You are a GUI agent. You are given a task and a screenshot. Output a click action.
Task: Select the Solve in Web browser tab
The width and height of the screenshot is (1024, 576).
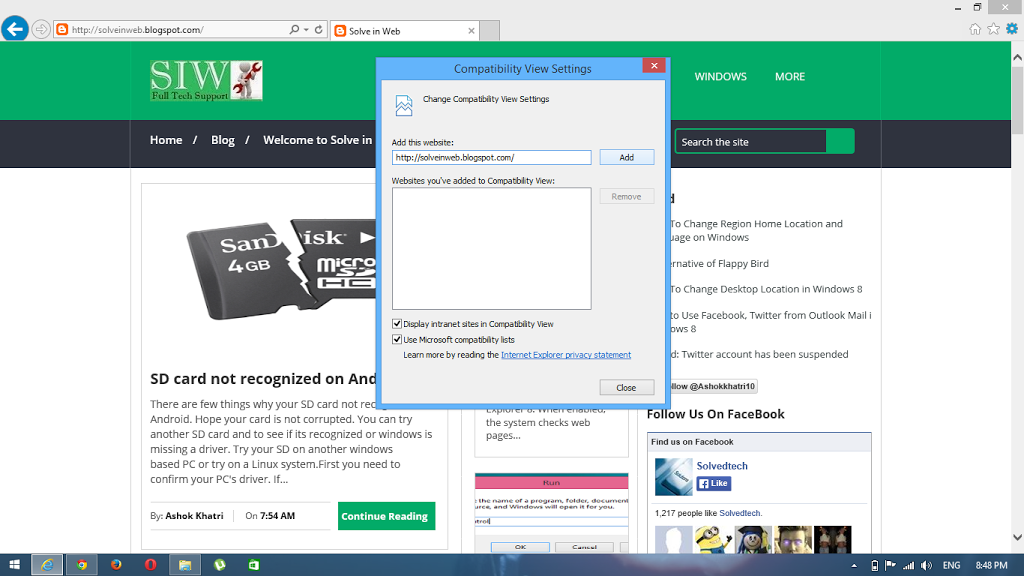point(375,31)
